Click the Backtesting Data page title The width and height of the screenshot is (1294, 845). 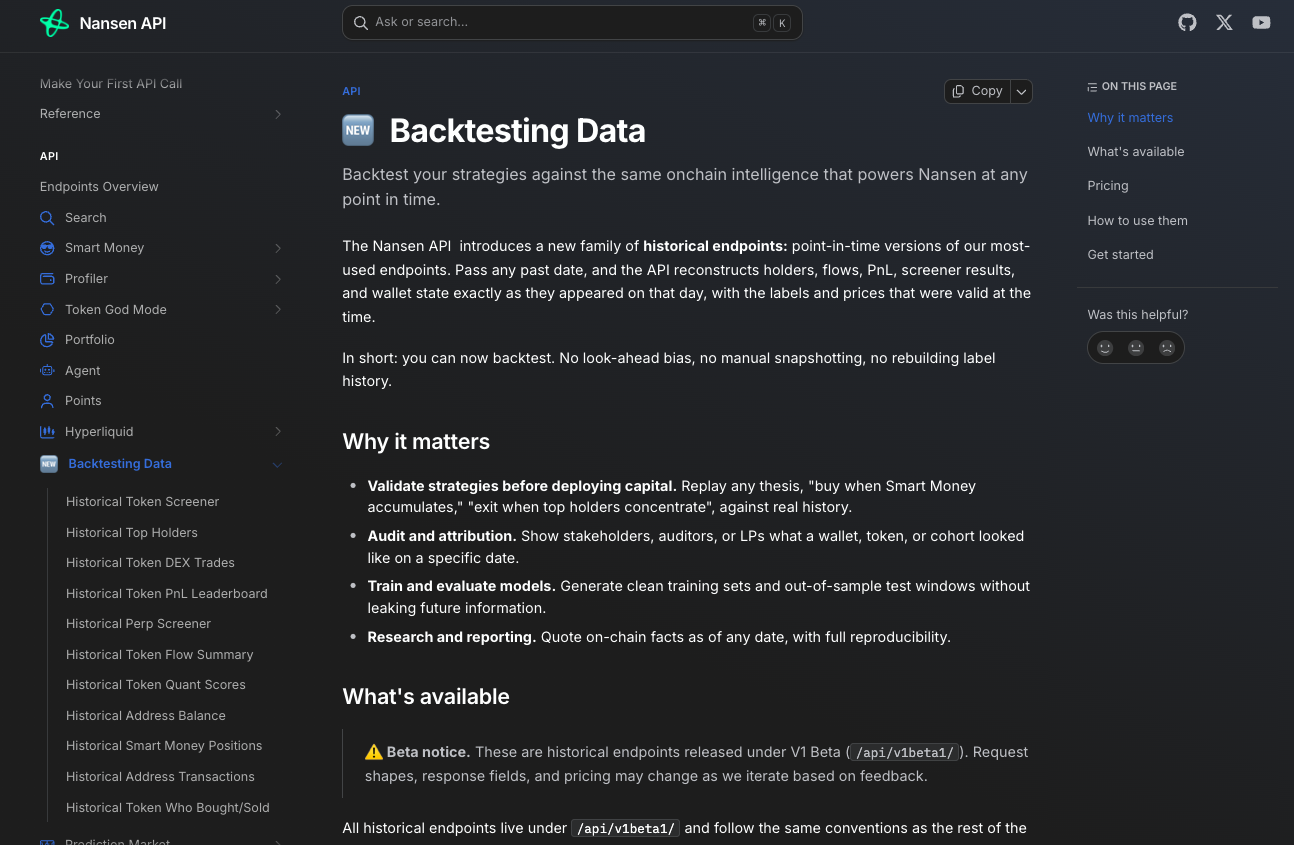[x=517, y=131]
